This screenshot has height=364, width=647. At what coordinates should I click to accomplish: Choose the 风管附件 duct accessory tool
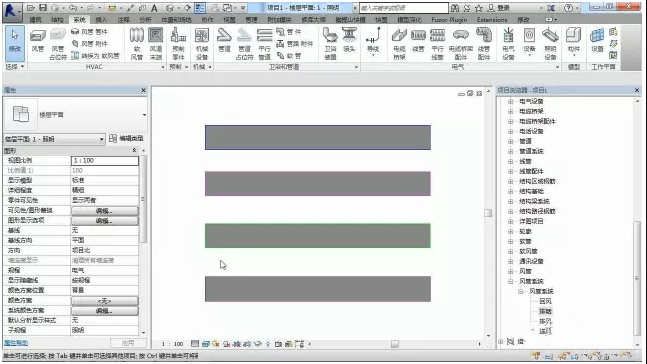click(x=89, y=43)
